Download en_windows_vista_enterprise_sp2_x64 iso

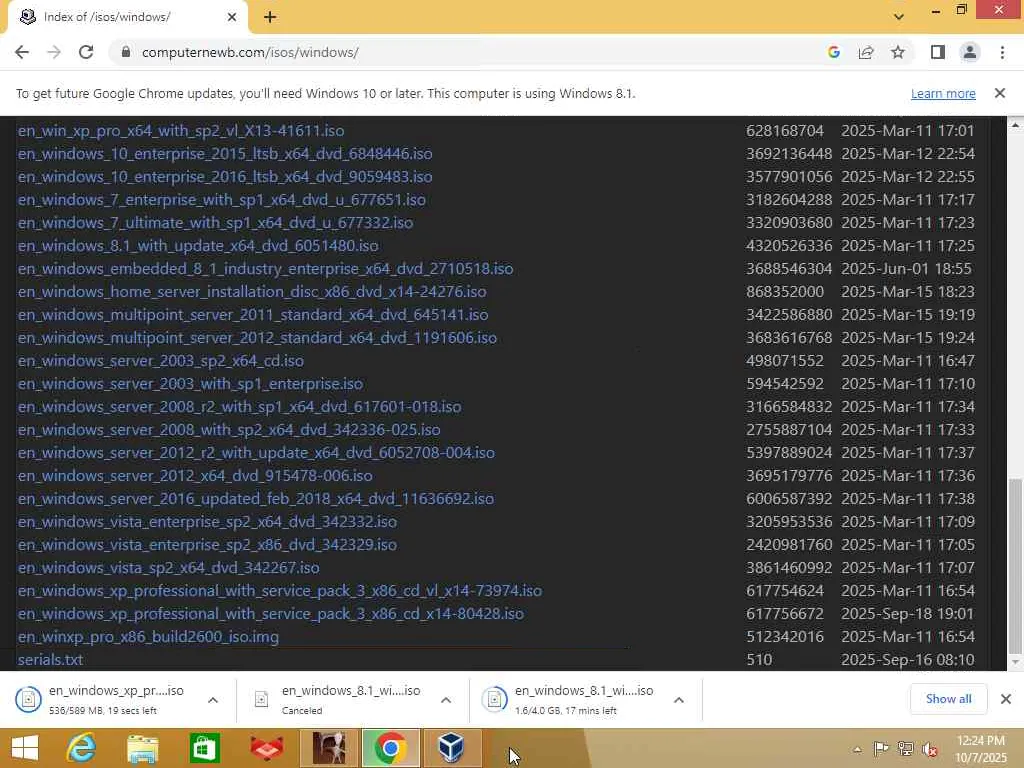[207, 522]
